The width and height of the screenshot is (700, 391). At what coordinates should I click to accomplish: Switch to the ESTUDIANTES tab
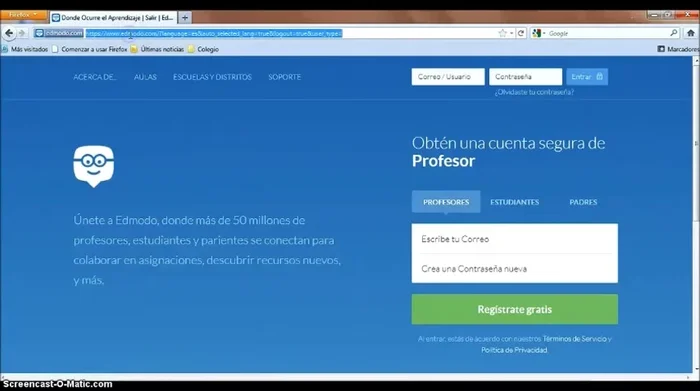click(515, 202)
